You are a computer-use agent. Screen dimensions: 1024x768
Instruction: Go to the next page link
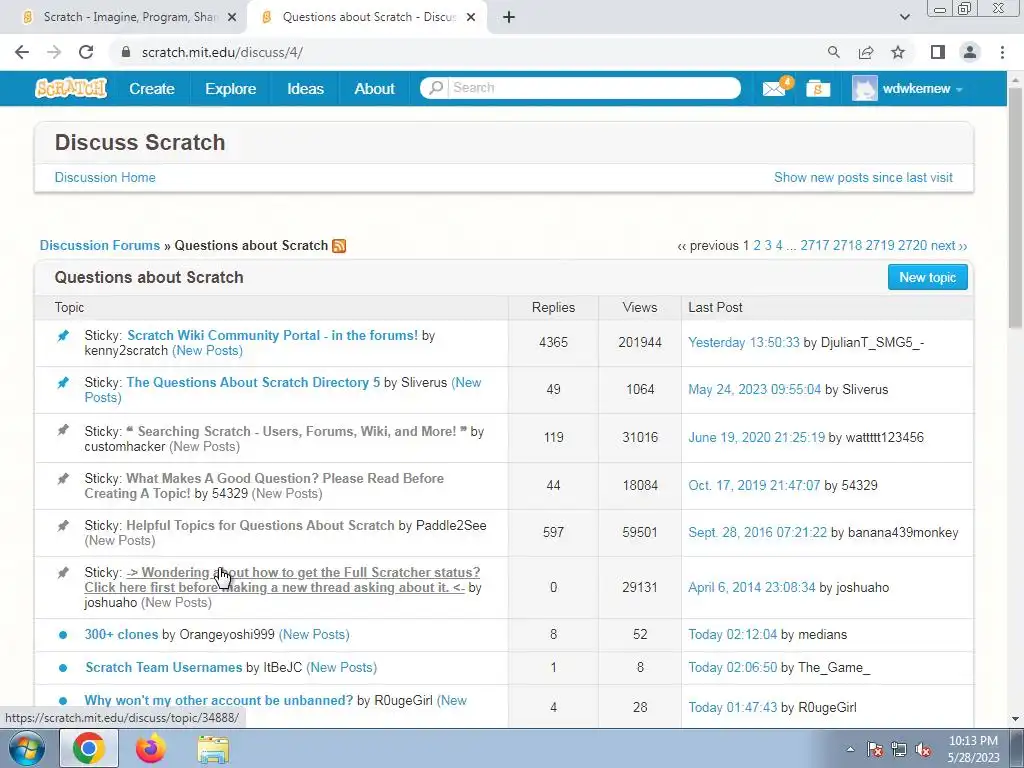tap(949, 246)
